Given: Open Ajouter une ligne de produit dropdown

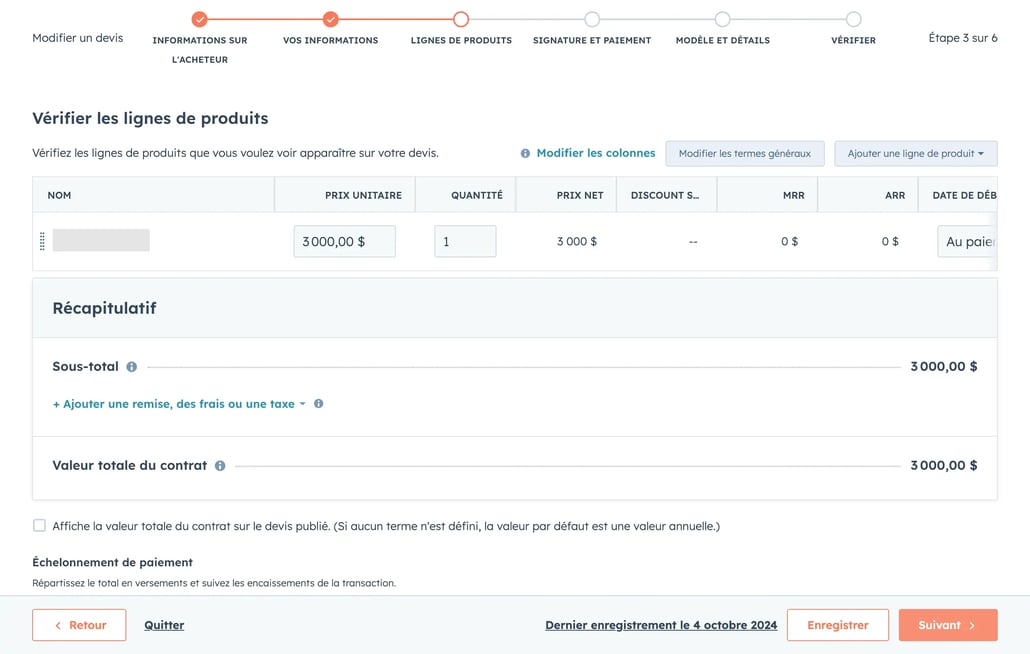Looking at the screenshot, I should tap(915, 154).
